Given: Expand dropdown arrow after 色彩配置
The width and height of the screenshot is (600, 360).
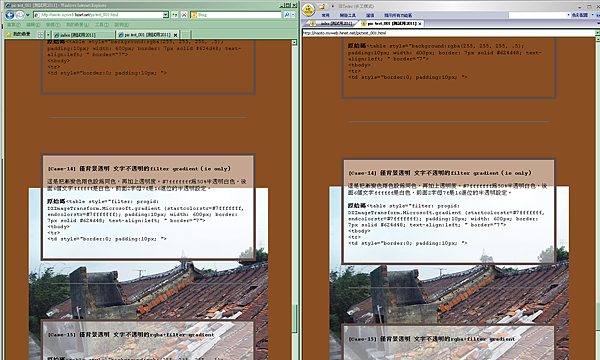Looking at the screenshot, I should pos(593,15).
